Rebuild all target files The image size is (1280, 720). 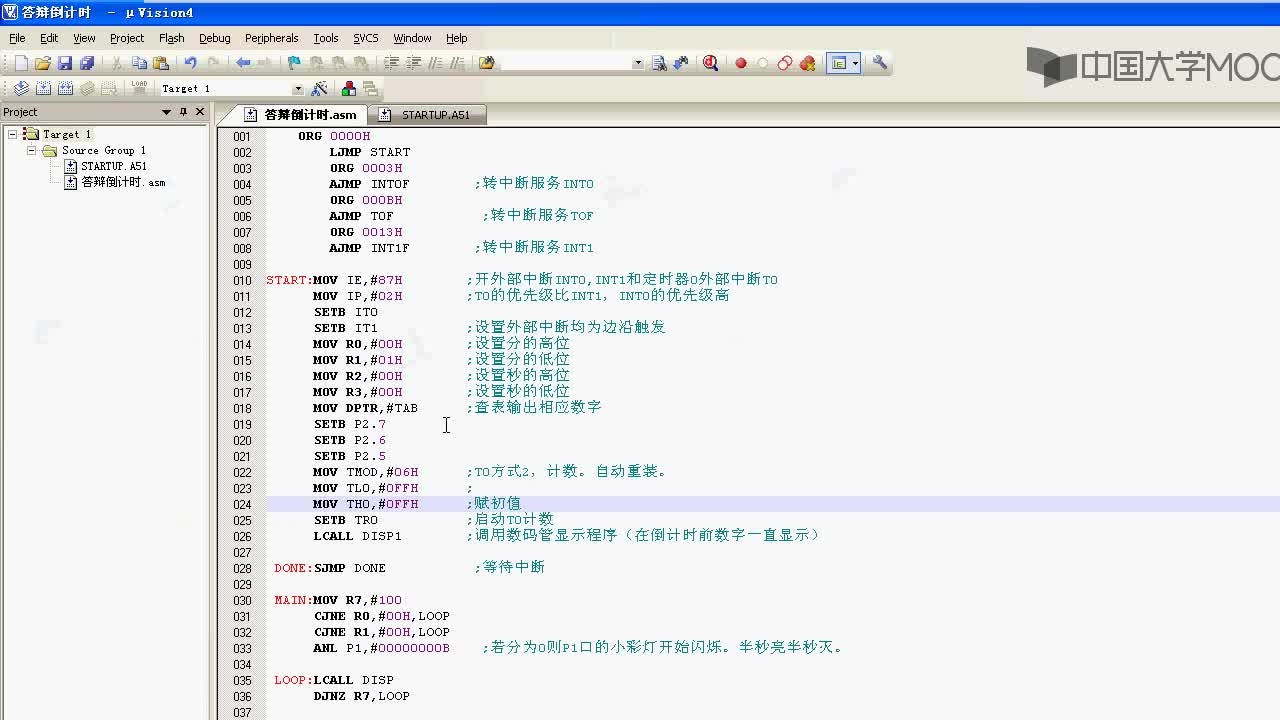point(65,89)
